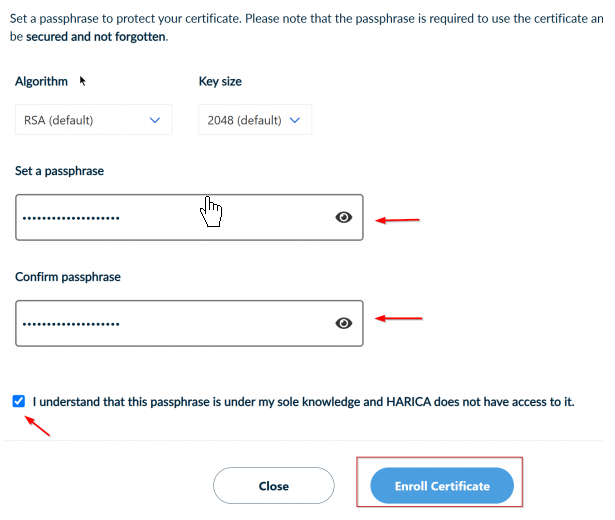
Task: Click the Algorithm label
Action: pos(41,82)
